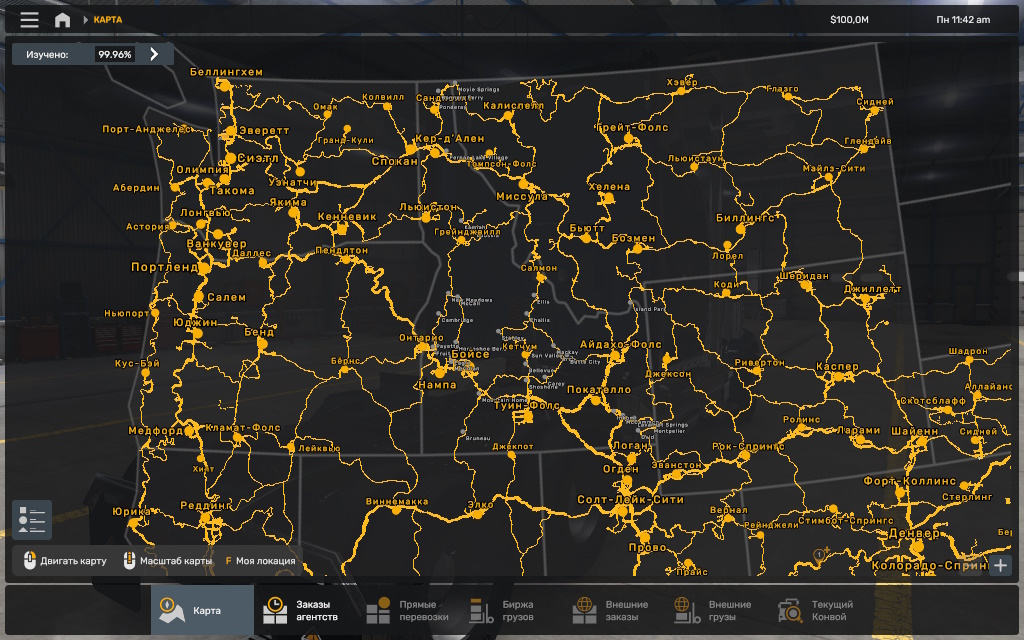Screen dimensions: 1024x640
Task: Click the Текущий Конвой icon
Action: (x=790, y=611)
